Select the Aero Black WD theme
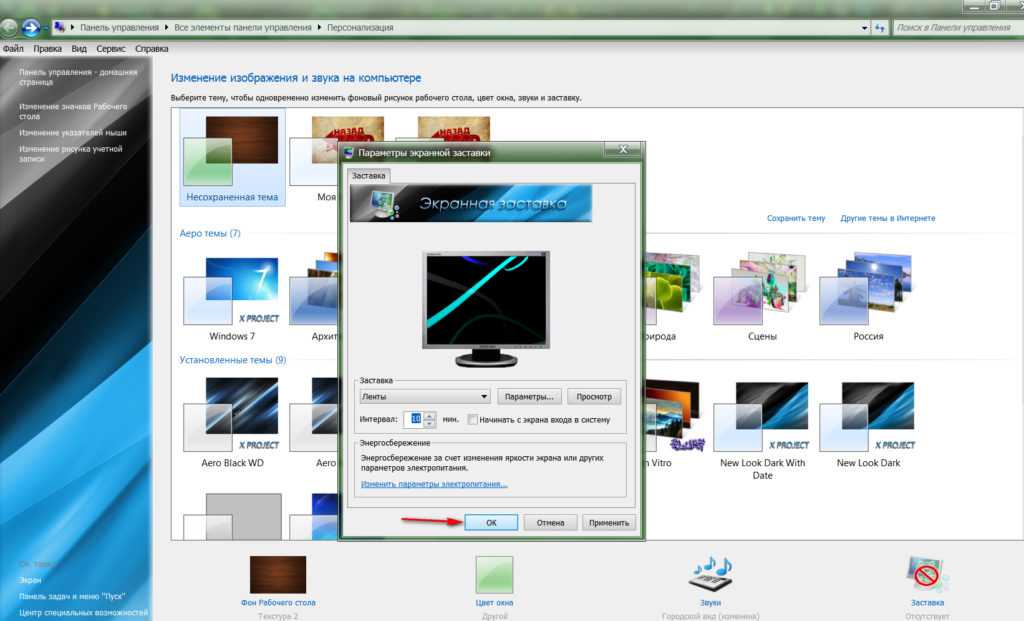This screenshot has height=621, width=1024. (x=232, y=419)
